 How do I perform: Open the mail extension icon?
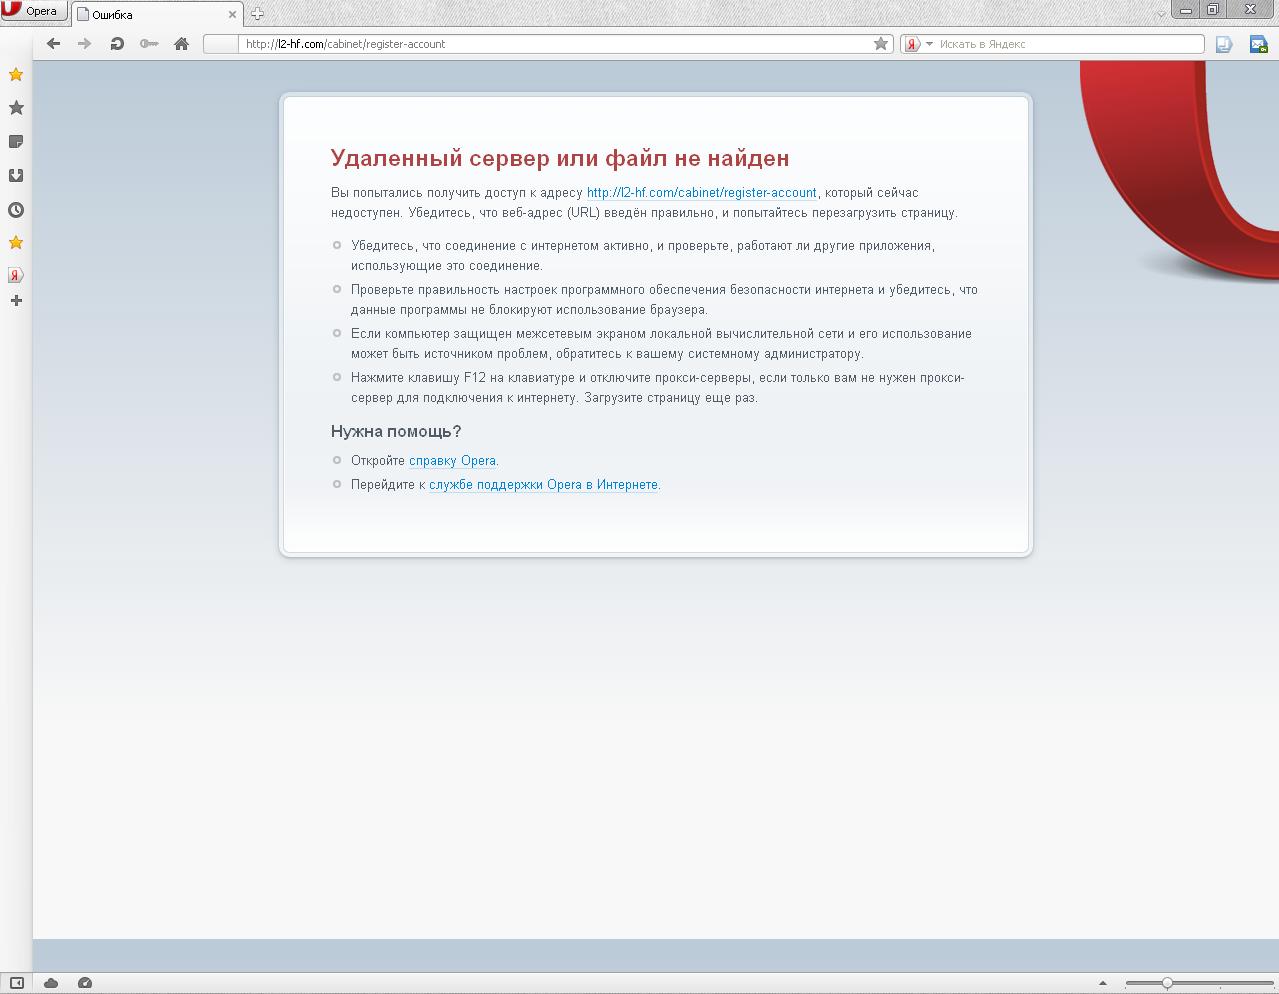[x=1259, y=44]
